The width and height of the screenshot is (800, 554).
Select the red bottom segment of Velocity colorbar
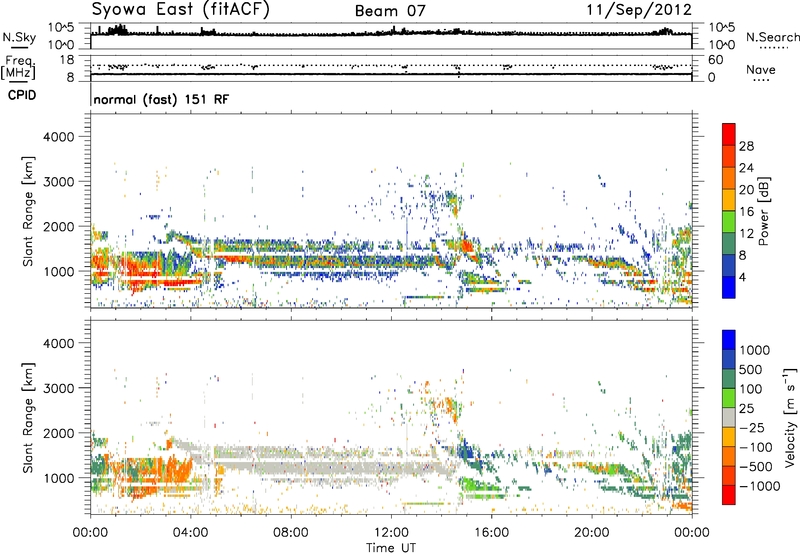[x=729, y=495]
